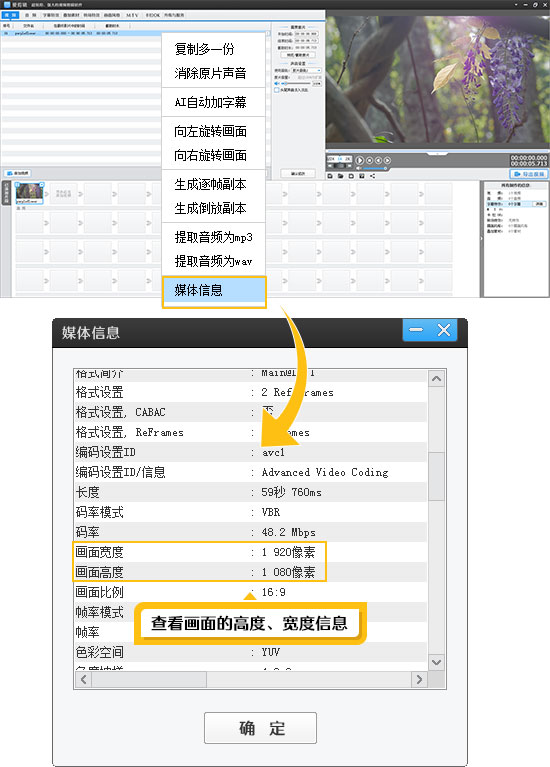
Task: Select the highlighted video row in the clip list
Action: pyautogui.click(x=135, y=33)
